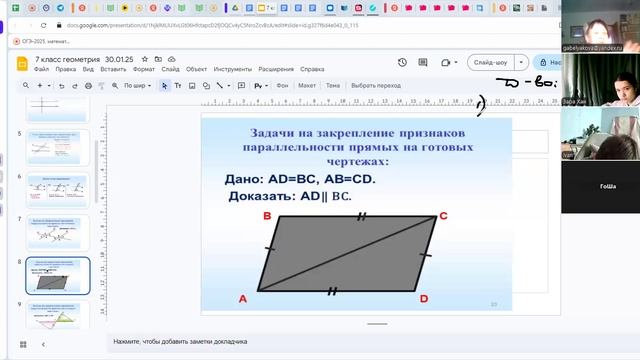
Task: Click the text Доказать: AD|| BC.
Action: coord(290,196)
